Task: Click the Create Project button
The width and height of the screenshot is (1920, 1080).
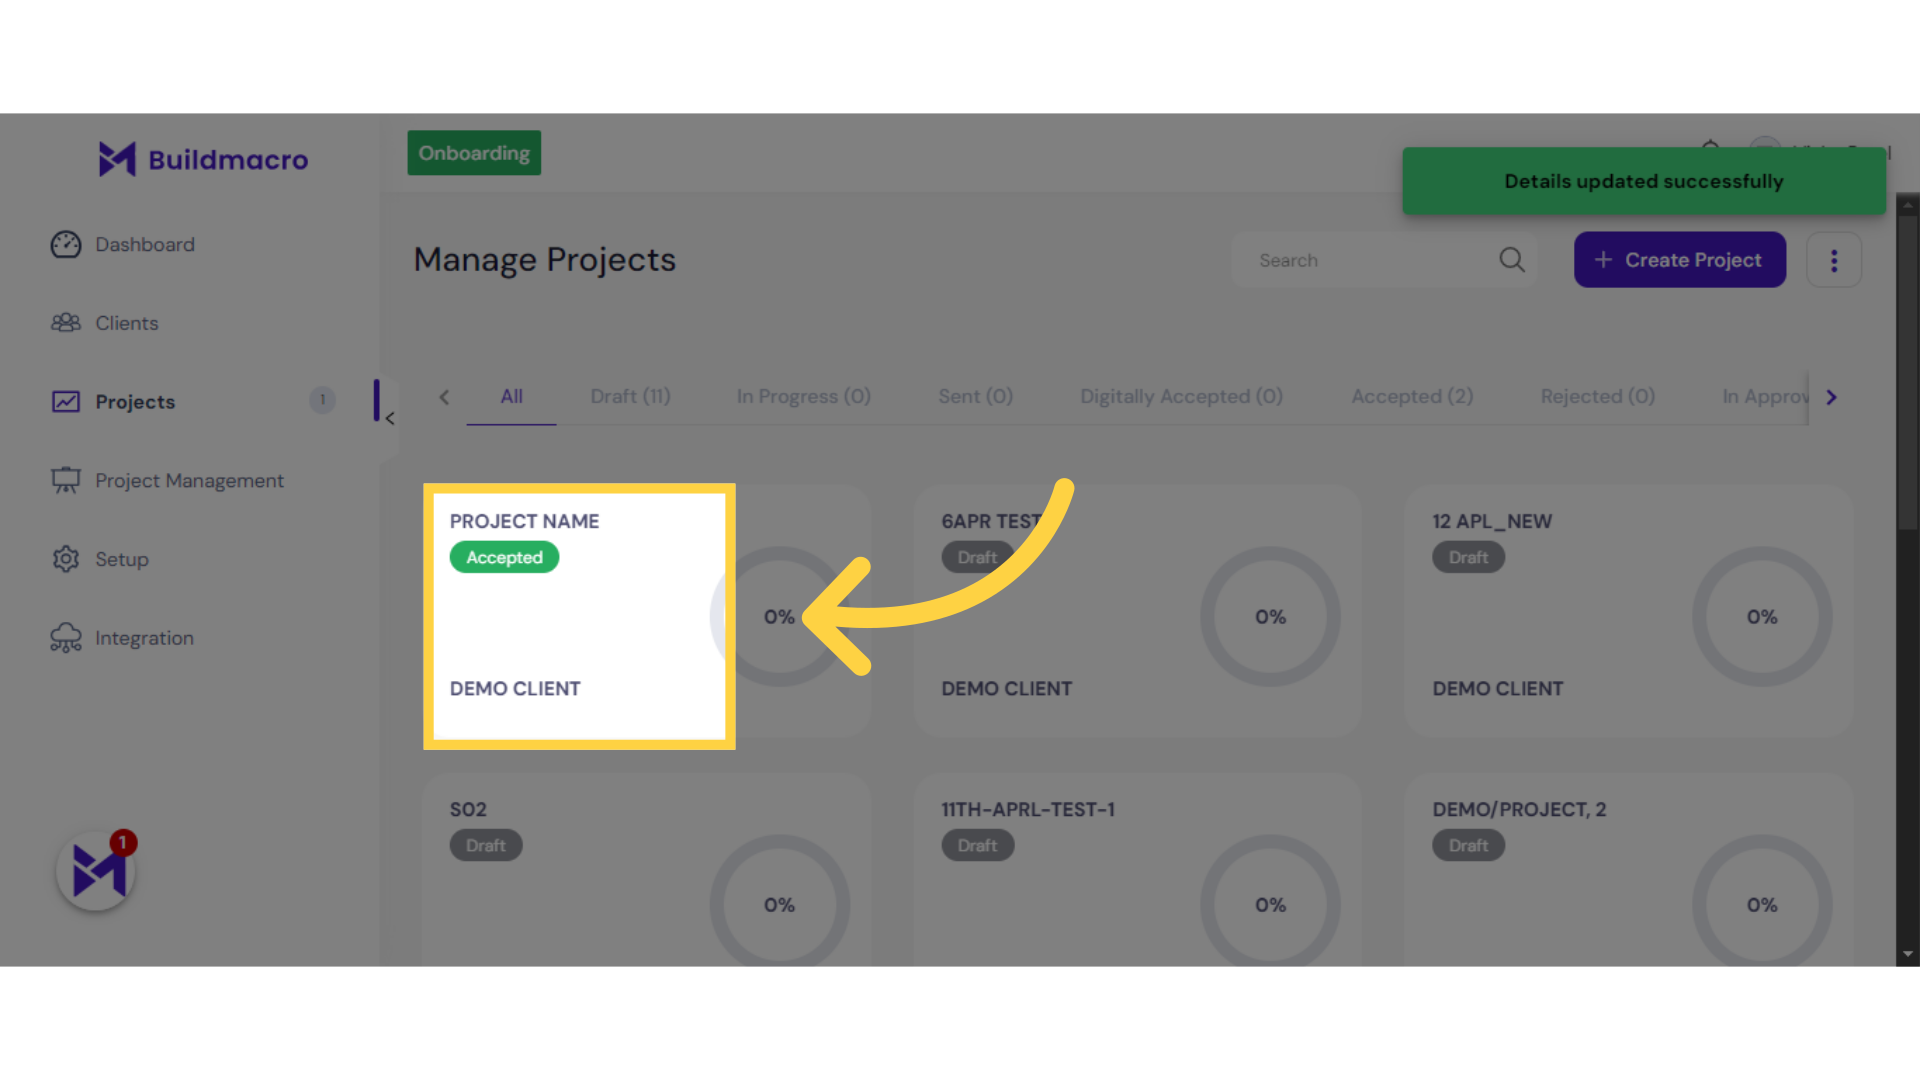Action: [1680, 260]
